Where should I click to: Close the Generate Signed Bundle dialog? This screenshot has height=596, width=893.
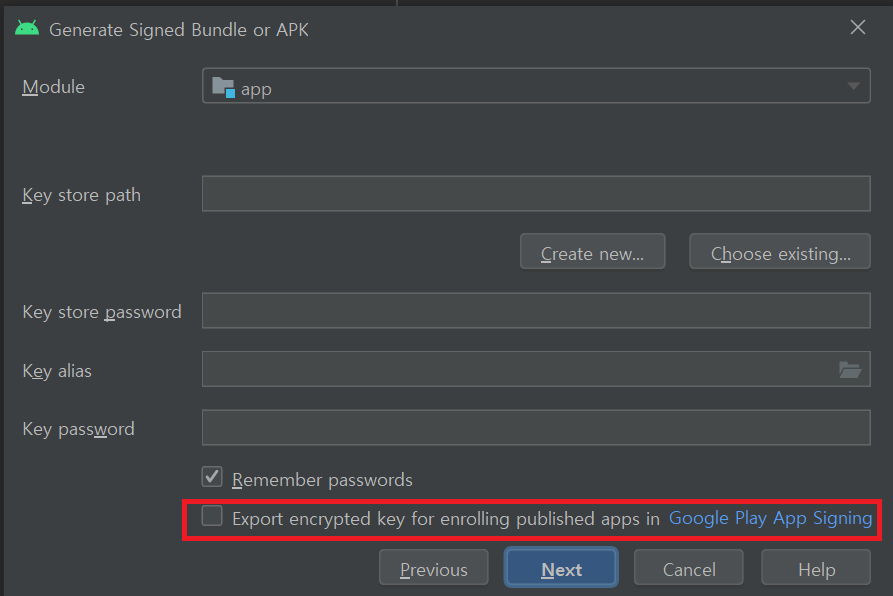[x=858, y=28]
